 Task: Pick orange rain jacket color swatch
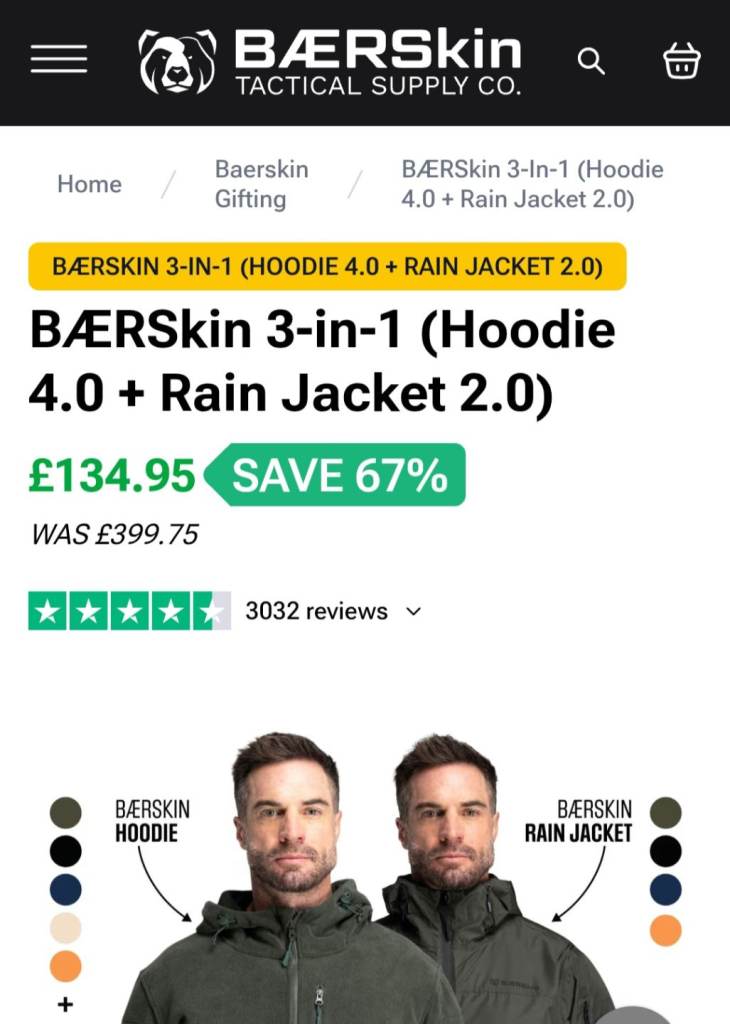pyautogui.click(x=665, y=929)
